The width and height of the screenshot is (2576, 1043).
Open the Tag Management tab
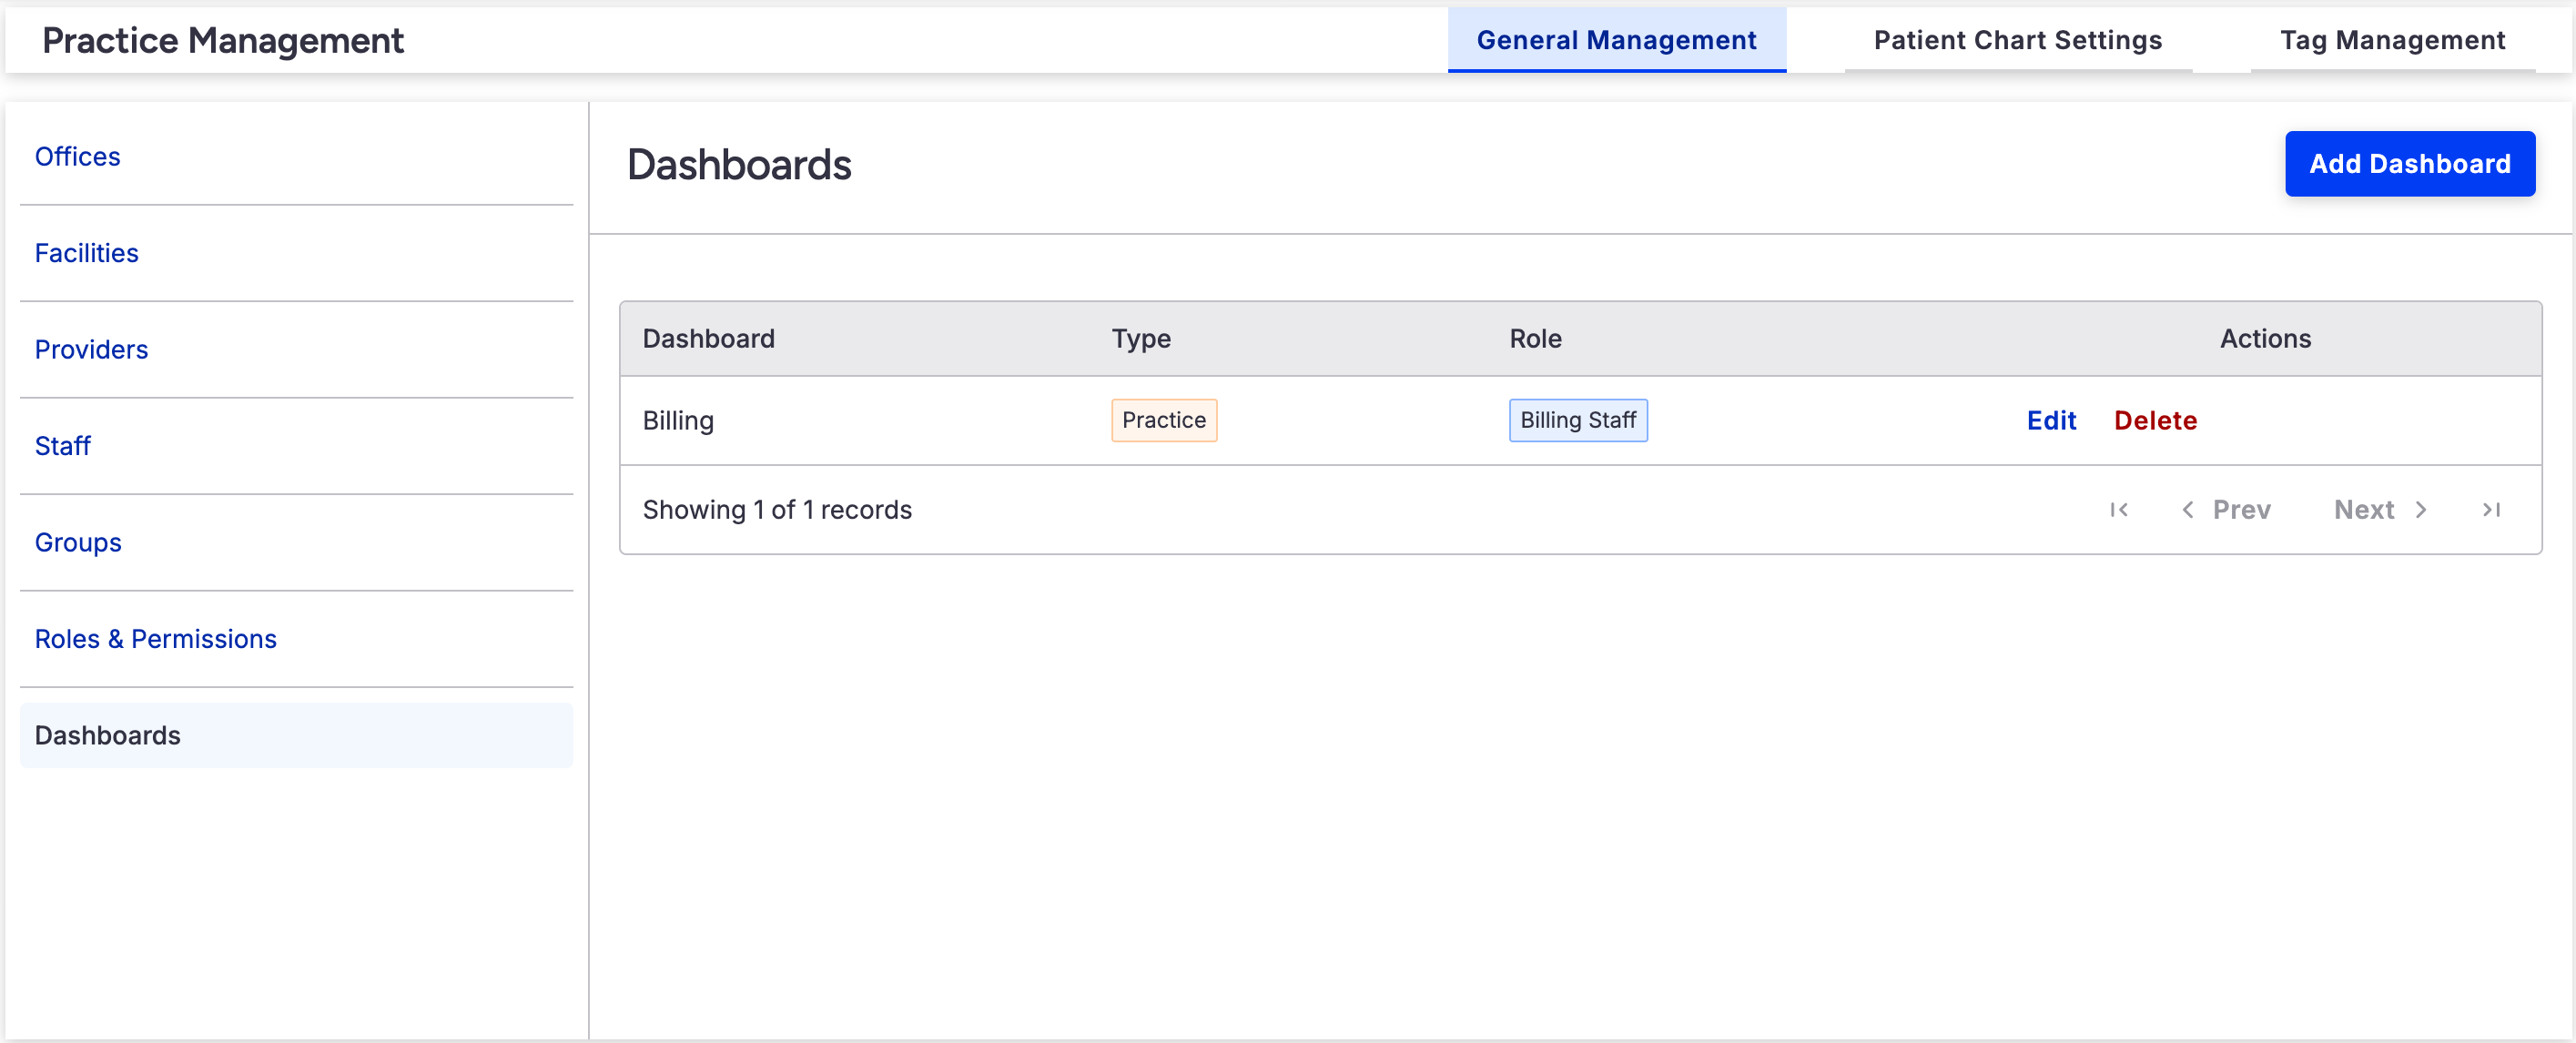pos(2392,40)
